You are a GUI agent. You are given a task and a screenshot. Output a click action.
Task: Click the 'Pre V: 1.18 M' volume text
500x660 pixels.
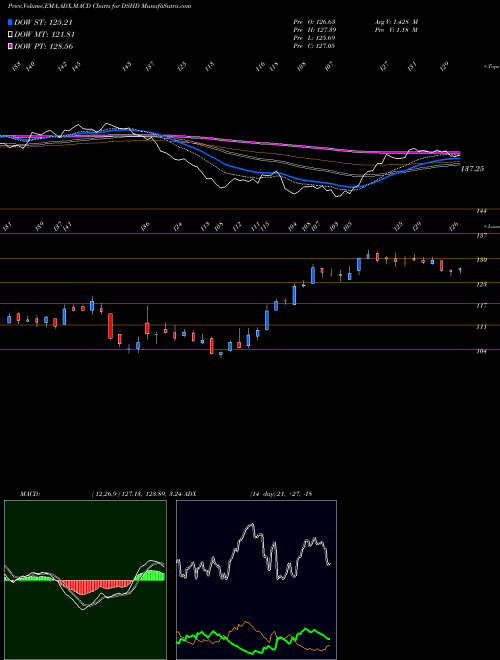tap(396, 30)
